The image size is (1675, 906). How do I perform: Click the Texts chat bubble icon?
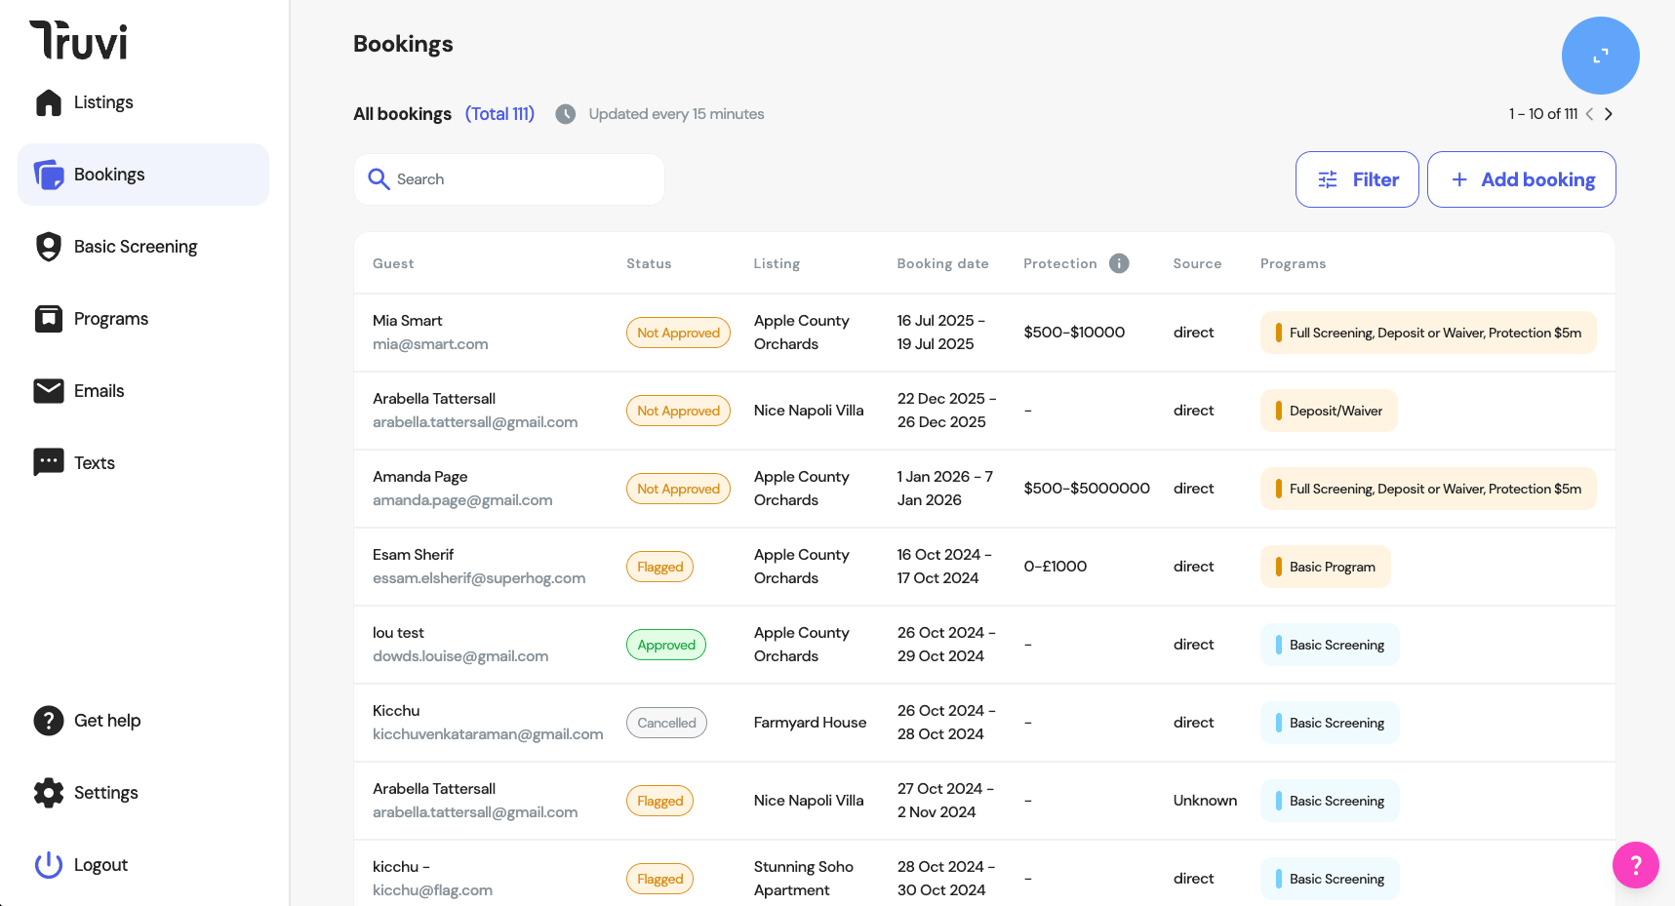[48, 462]
